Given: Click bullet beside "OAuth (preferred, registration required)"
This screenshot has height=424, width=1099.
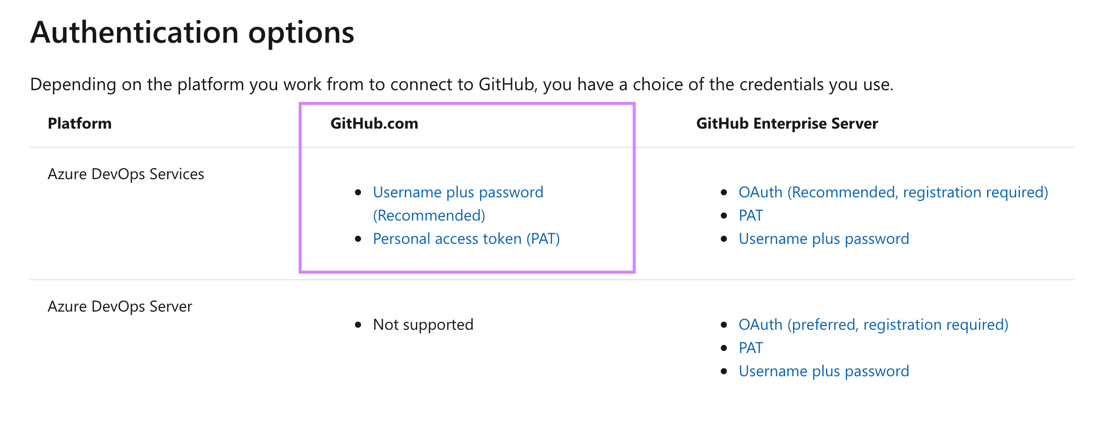Looking at the screenshot, I should click(724, 325).
